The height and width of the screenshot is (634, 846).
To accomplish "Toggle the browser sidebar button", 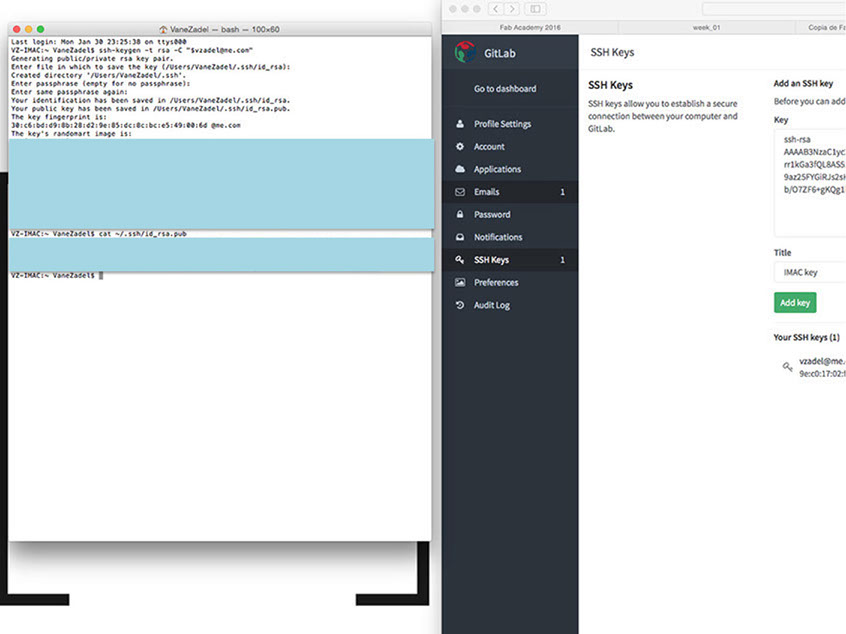I will pos(535,9).
